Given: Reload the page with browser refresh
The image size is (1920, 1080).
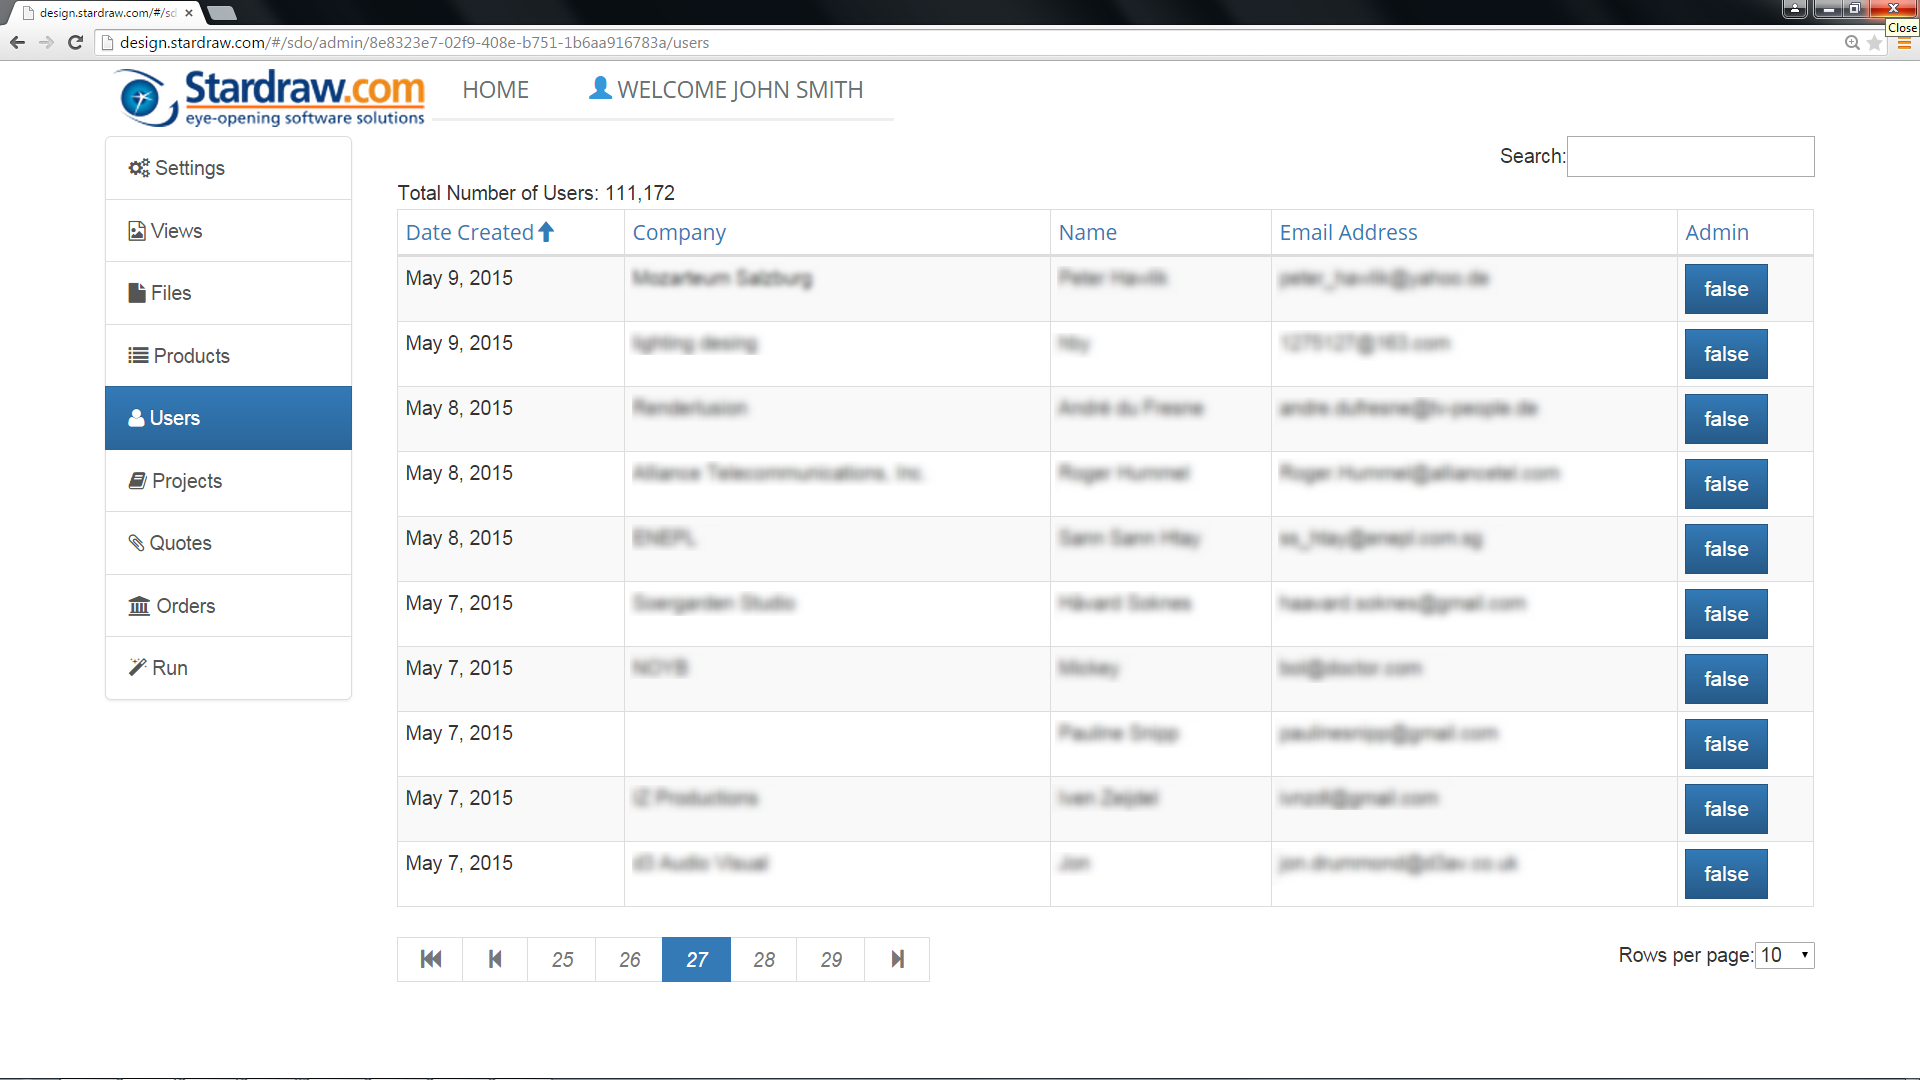Looking at the screenshot, I should (75, 42).
